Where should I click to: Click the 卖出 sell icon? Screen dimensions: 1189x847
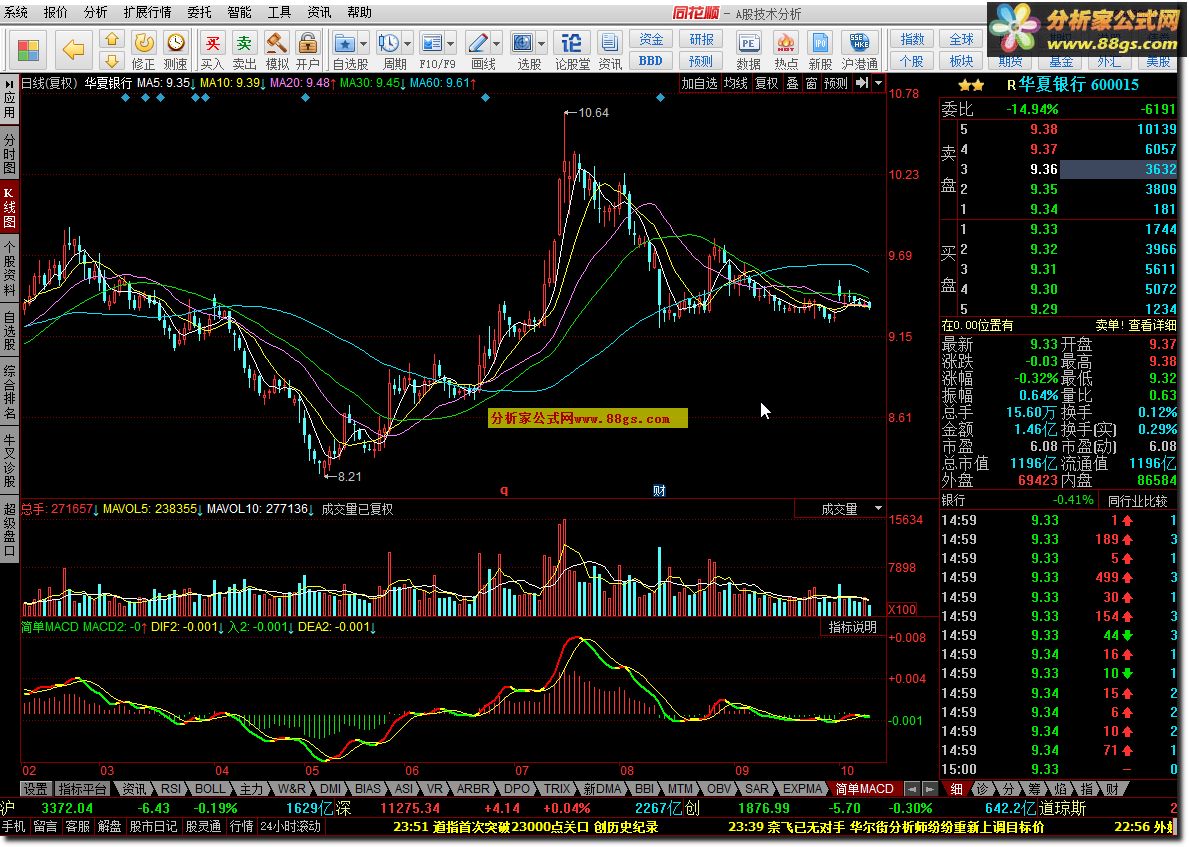(243, 51)
